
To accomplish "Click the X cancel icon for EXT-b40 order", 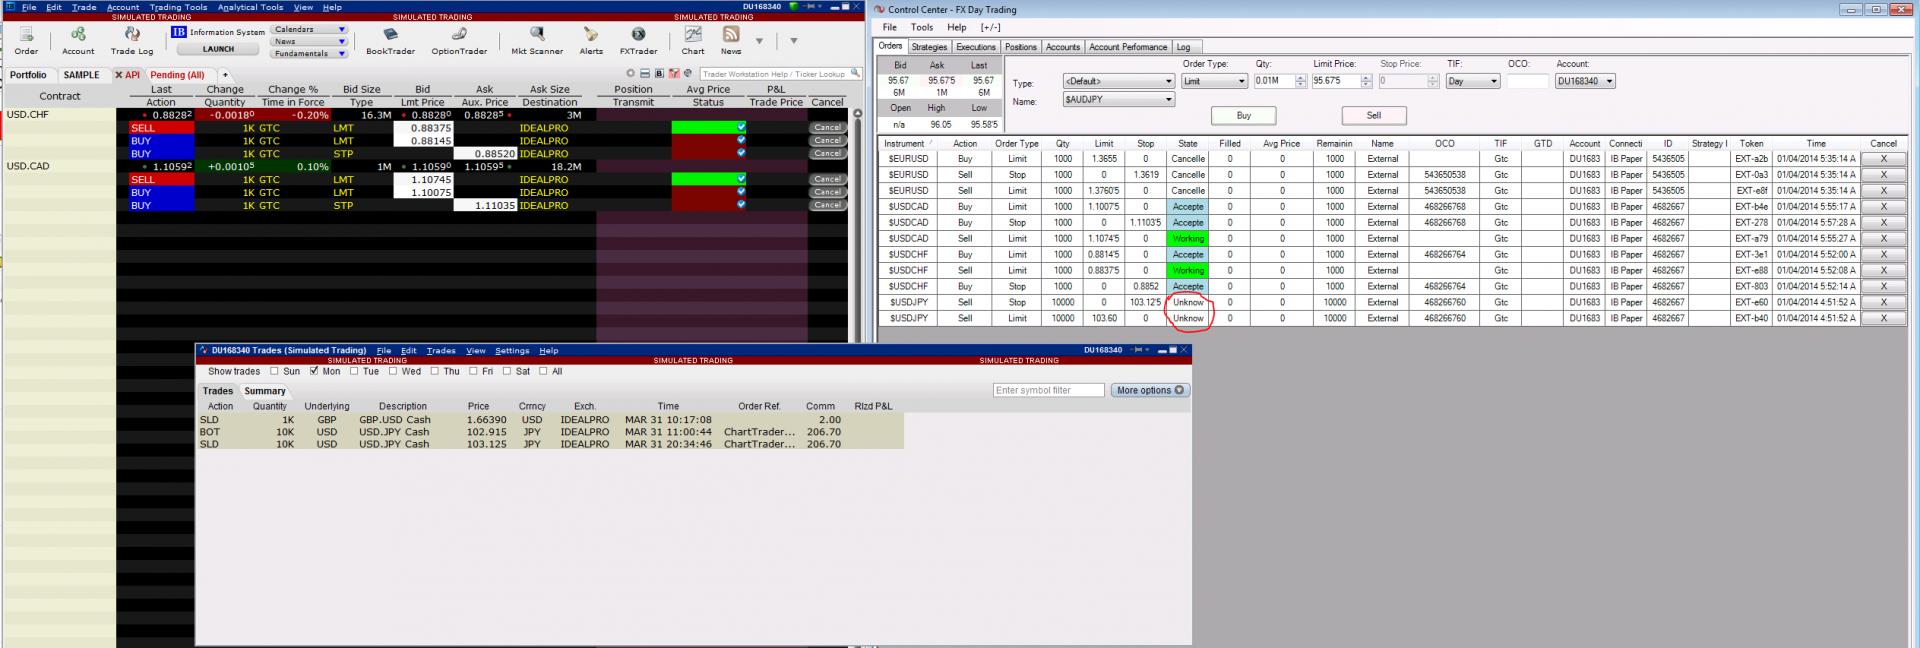I will [1883, 318].
